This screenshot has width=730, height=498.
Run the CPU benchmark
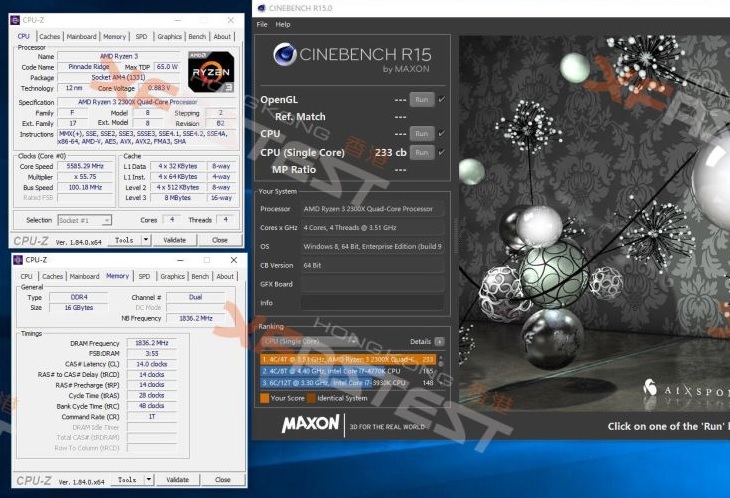422,134
